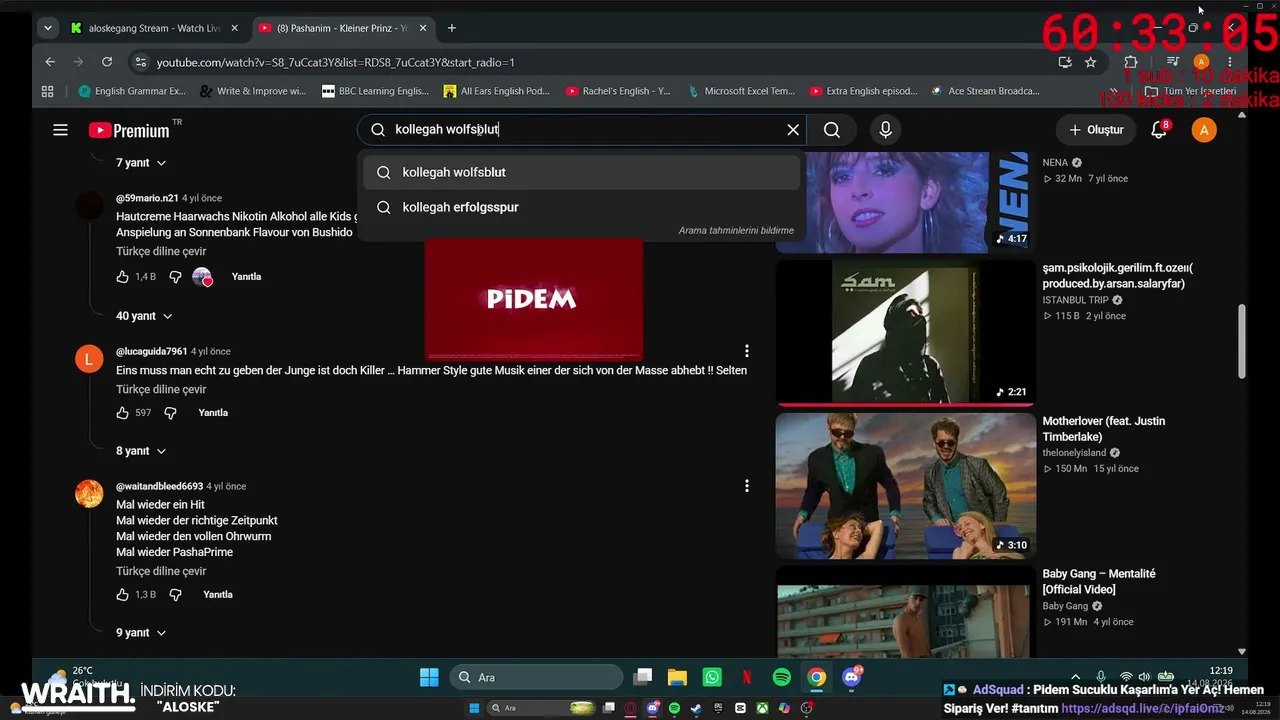Open options menu for @lucaguida7961's comment
1280x720 pixels.
tap(746, 351)
